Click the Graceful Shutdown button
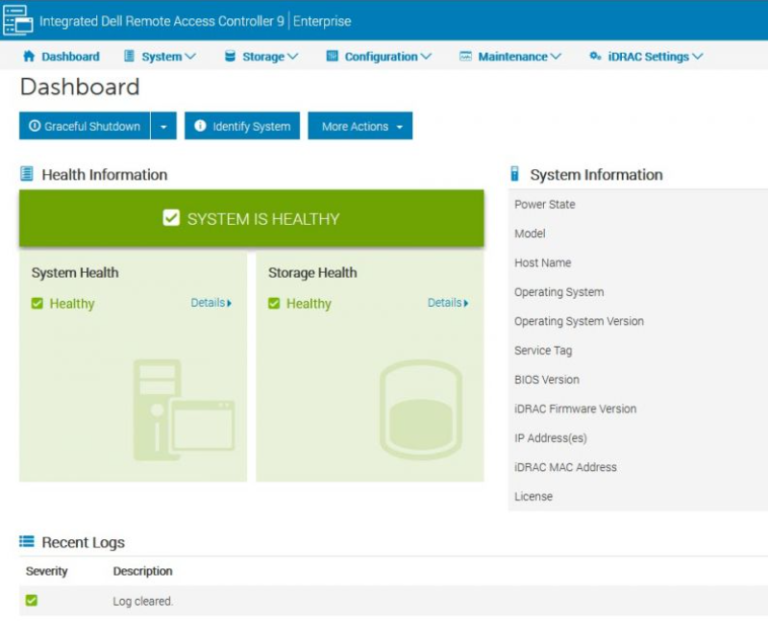Viewport: 768px width, 644px height. [x=84, y=126]
